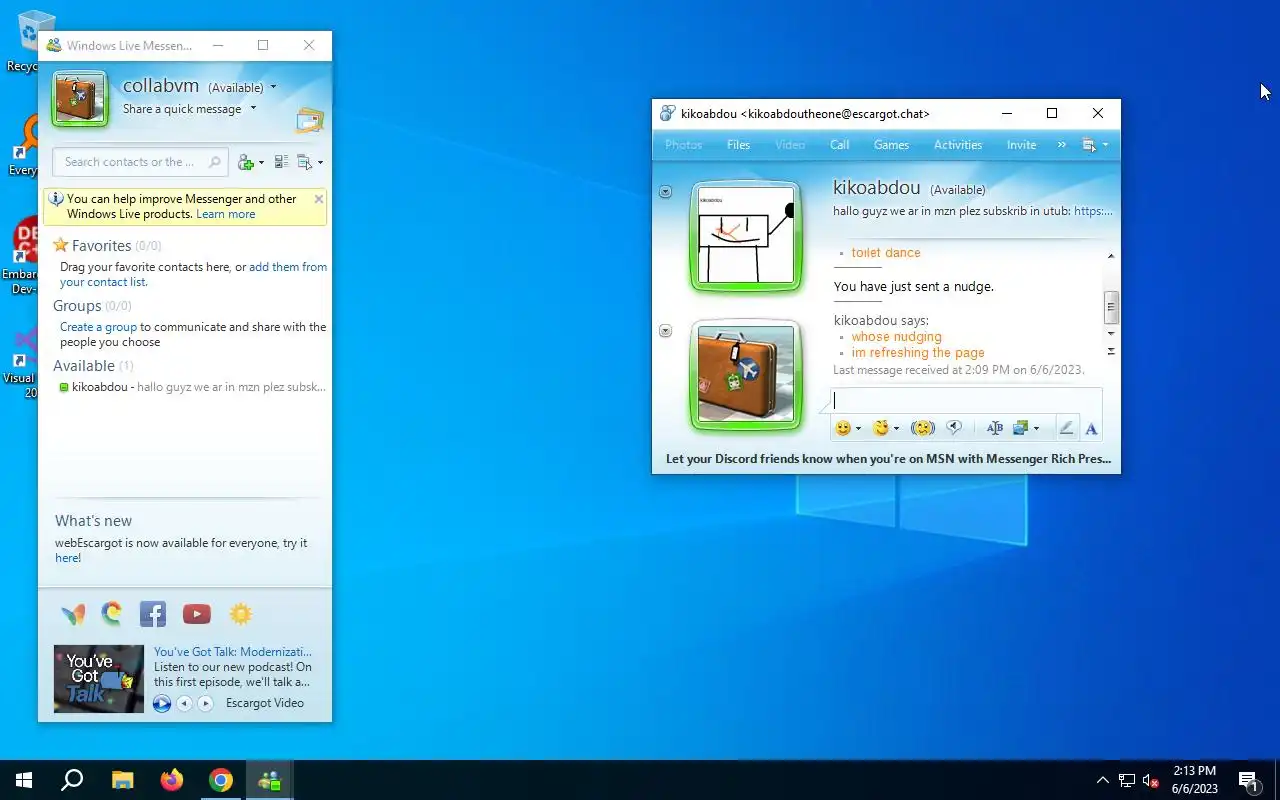The height and width of the screenshot is (800, 1280).
Task: Select an emoticon smiley in chat
Action: 843,428
